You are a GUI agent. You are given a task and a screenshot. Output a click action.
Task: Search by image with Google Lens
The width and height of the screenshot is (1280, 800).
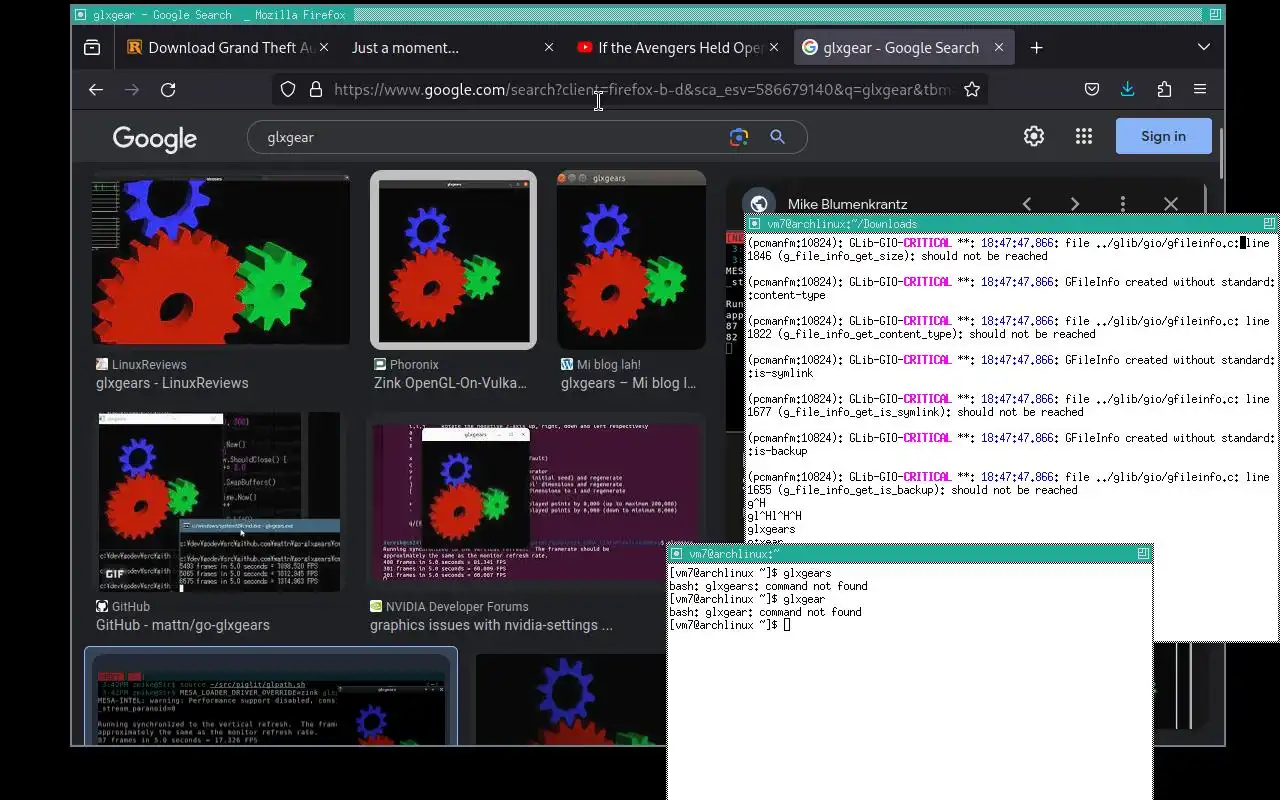pos(739,137)
